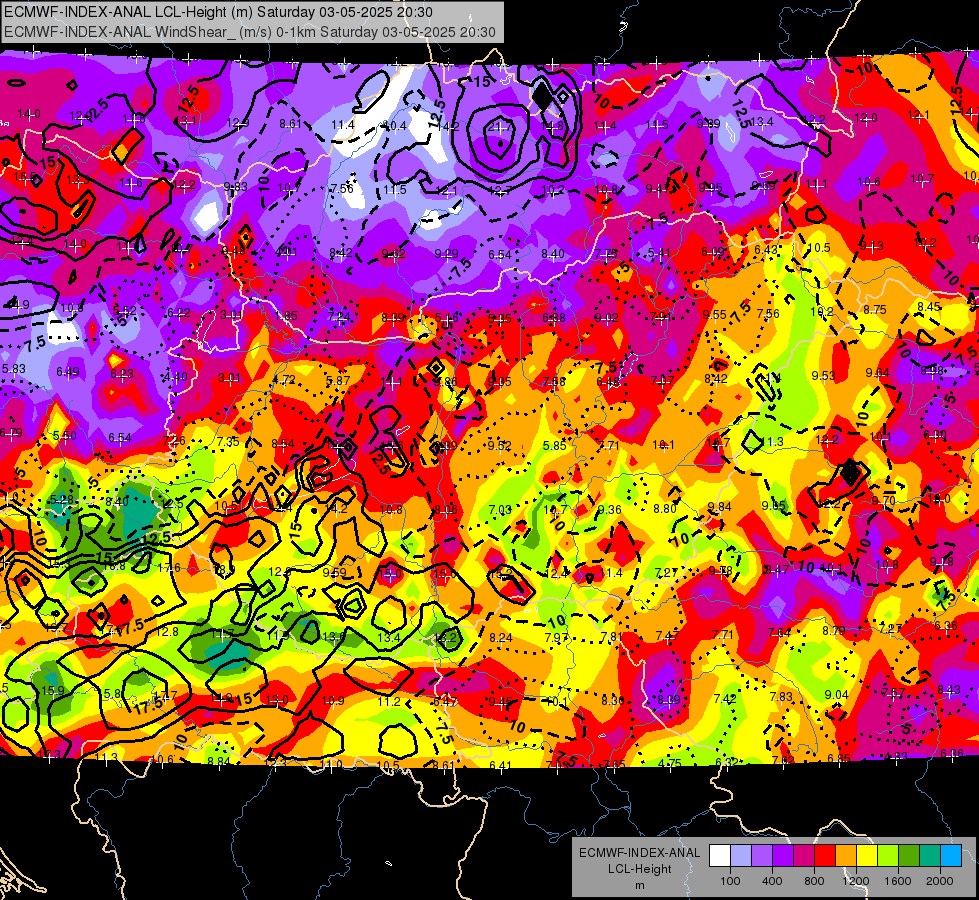Click the 9.84 shear value
979x900 pixels.
click(x=719, y=507)
